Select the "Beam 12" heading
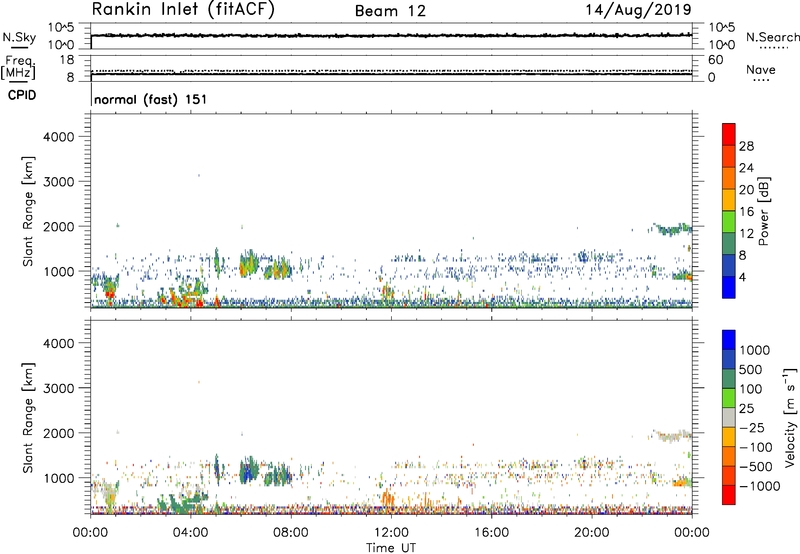This screenshot has height=554, width=800. click(390, 11)
